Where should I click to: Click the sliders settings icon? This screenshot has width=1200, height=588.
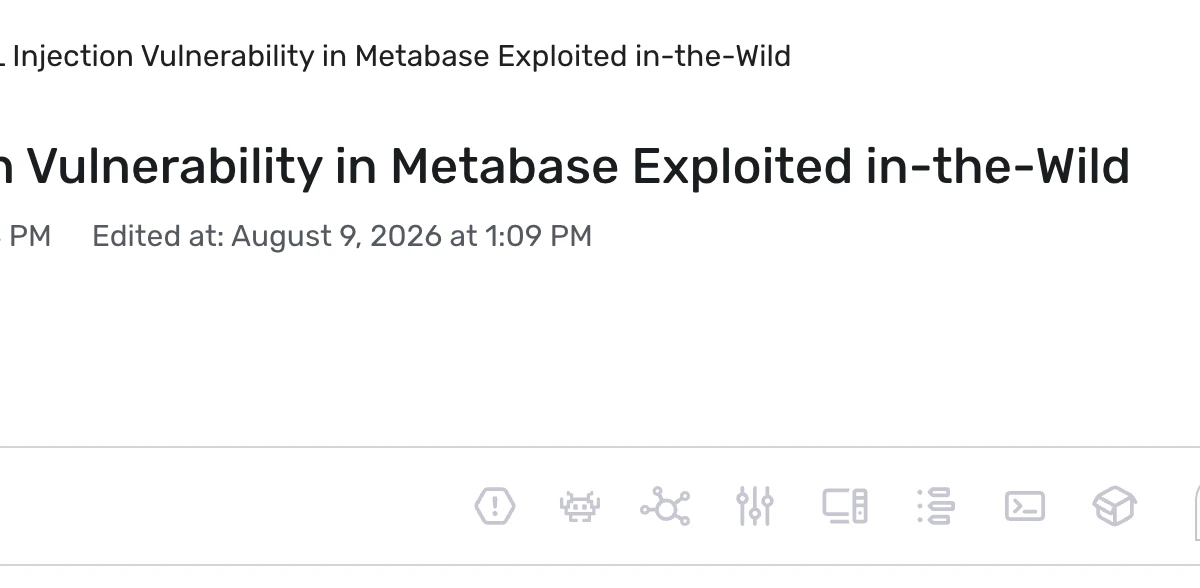pyautogui.click(x=755, y=507)
